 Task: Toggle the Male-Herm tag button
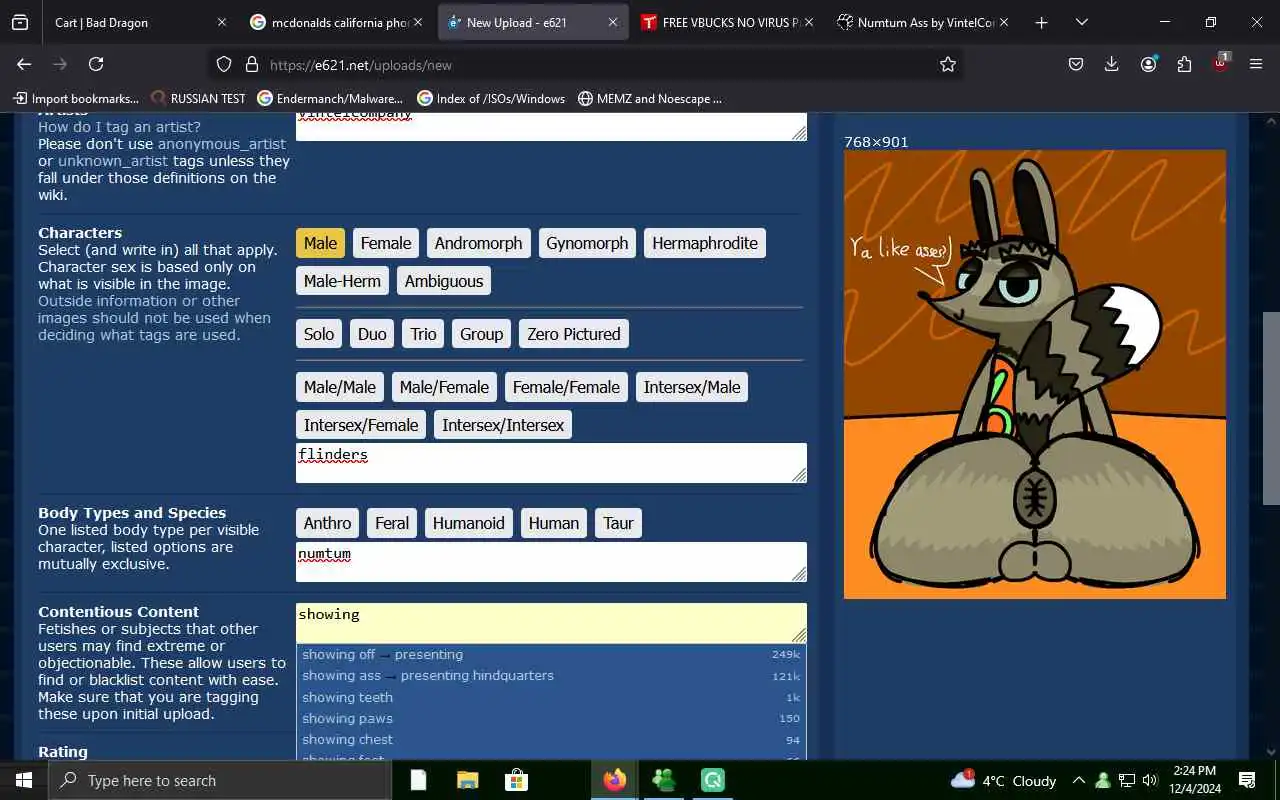(342, 281)
